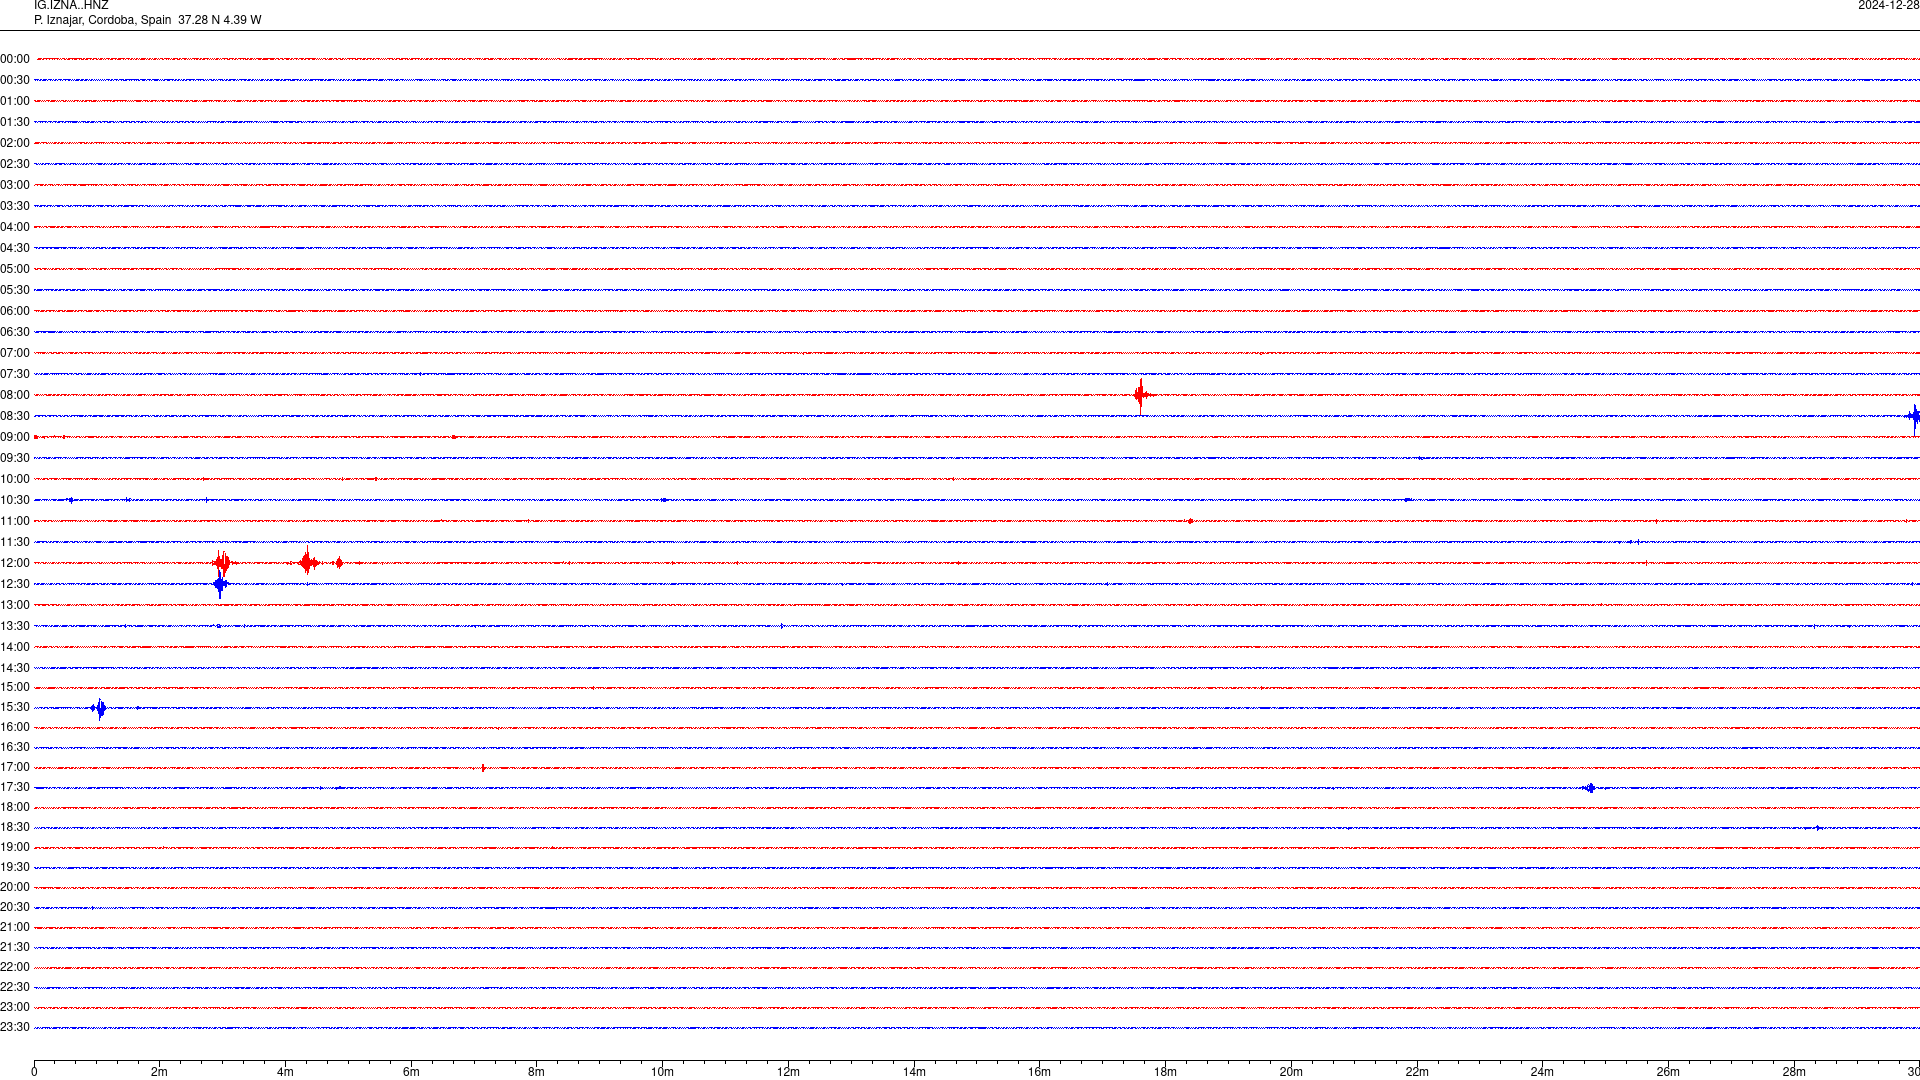Viewport: 1920px width, 1080px height.
Task: Select the 07:00 time row label
Action: pos(15,353)
